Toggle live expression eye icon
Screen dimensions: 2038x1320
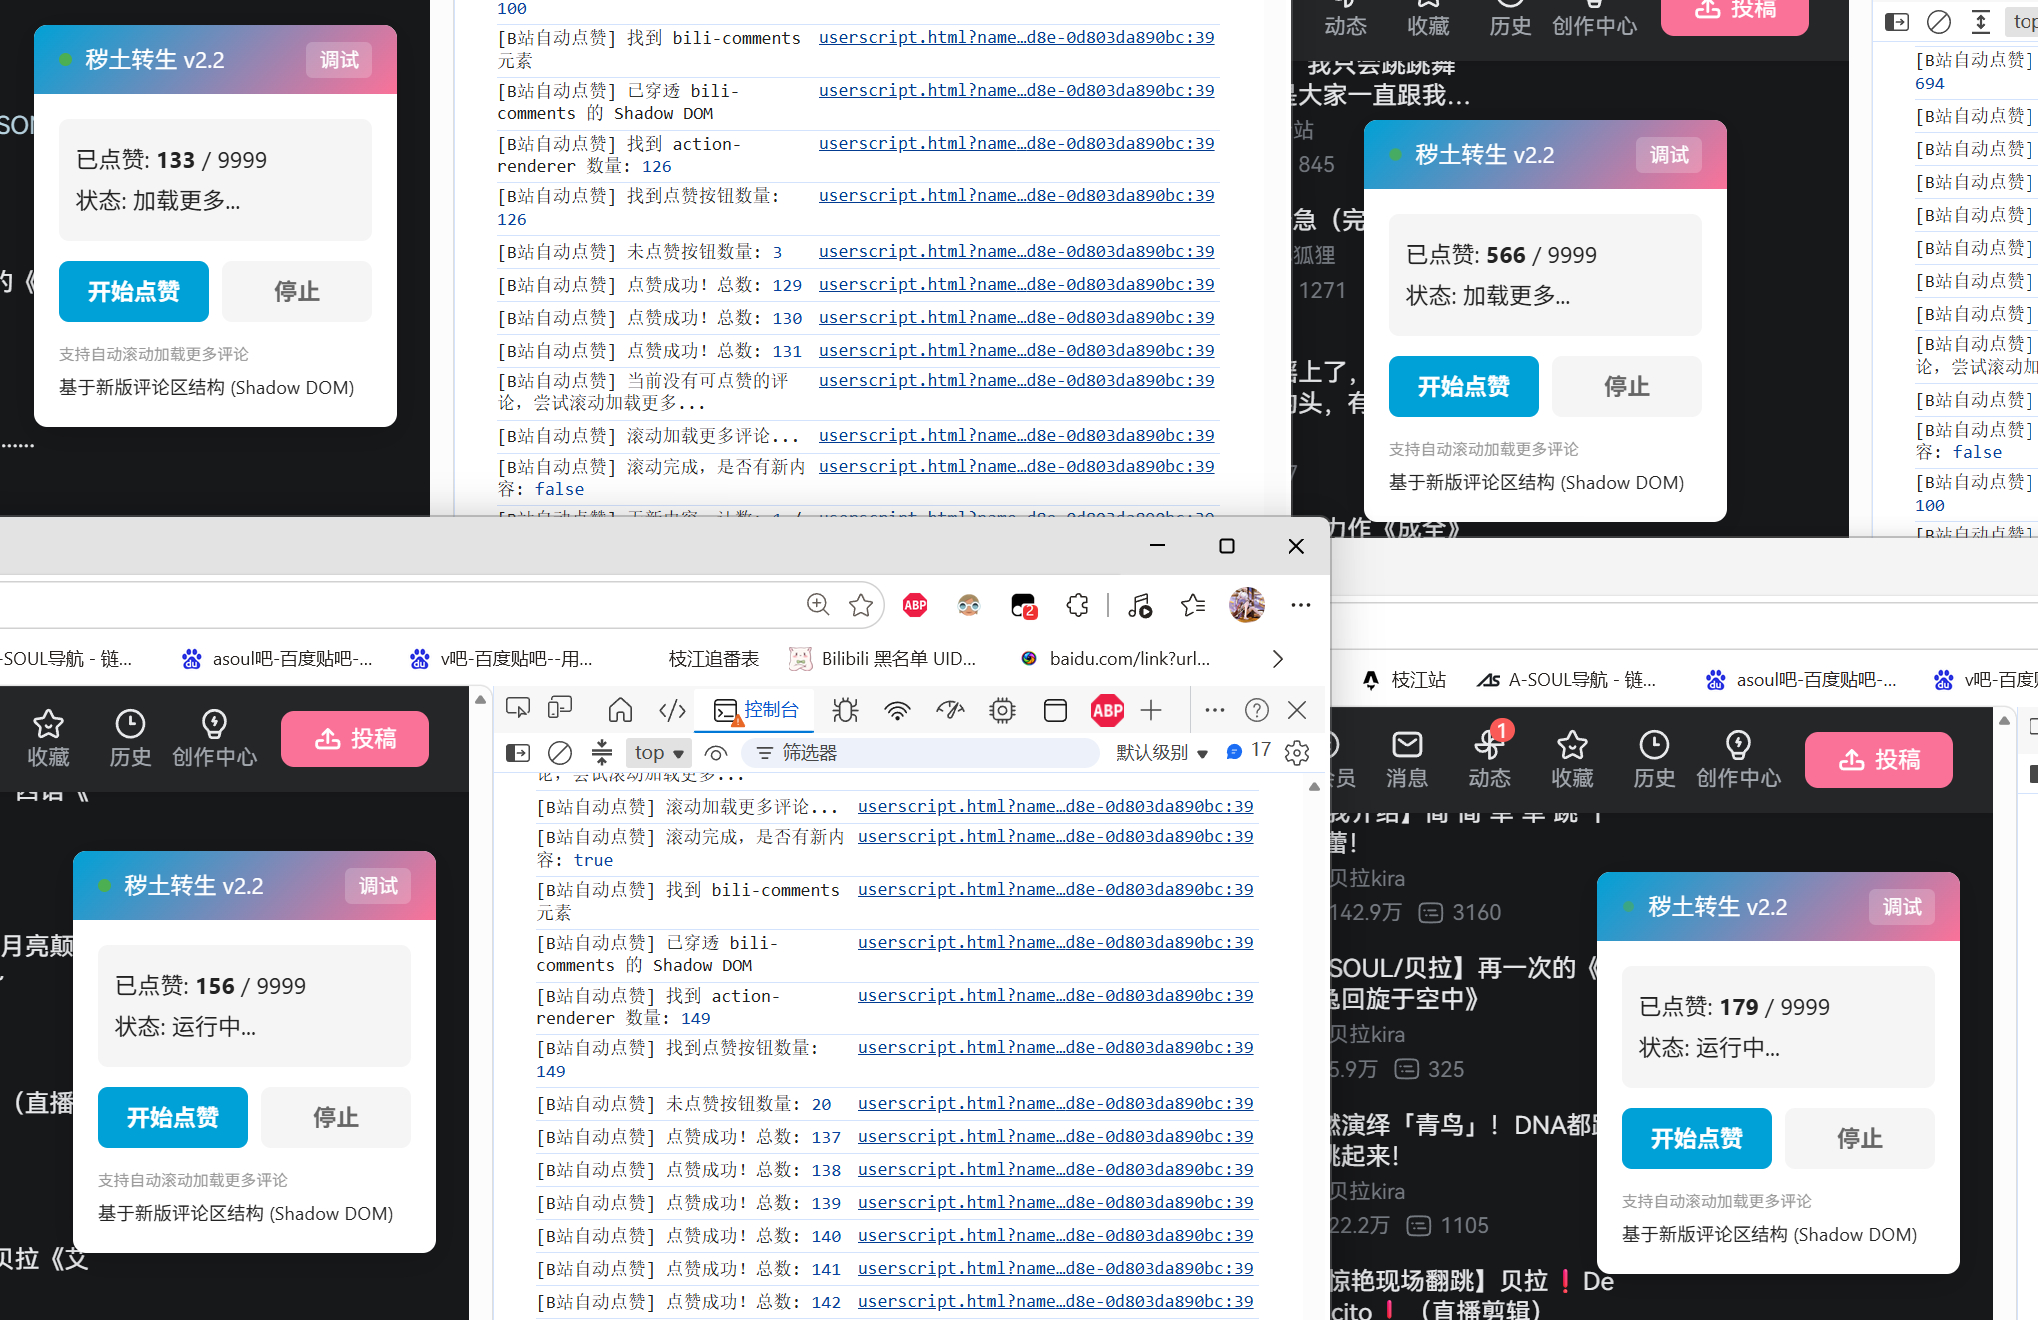(715, 753)
